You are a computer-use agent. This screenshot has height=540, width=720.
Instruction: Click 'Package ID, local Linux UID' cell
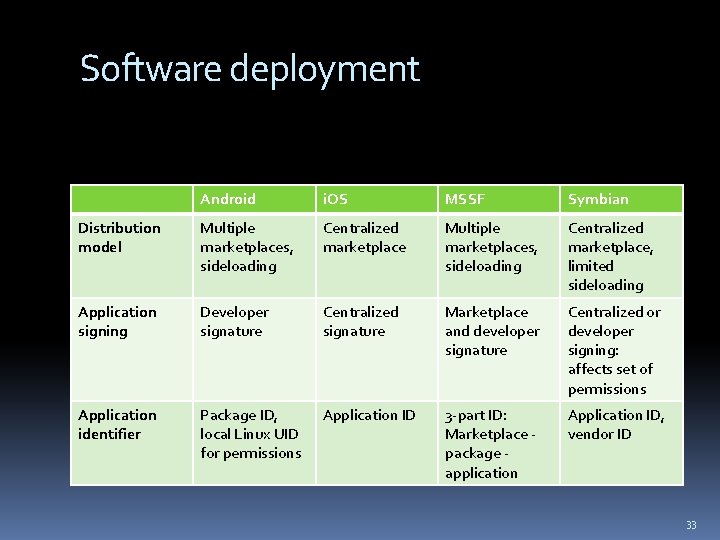[x=254, y=443]
